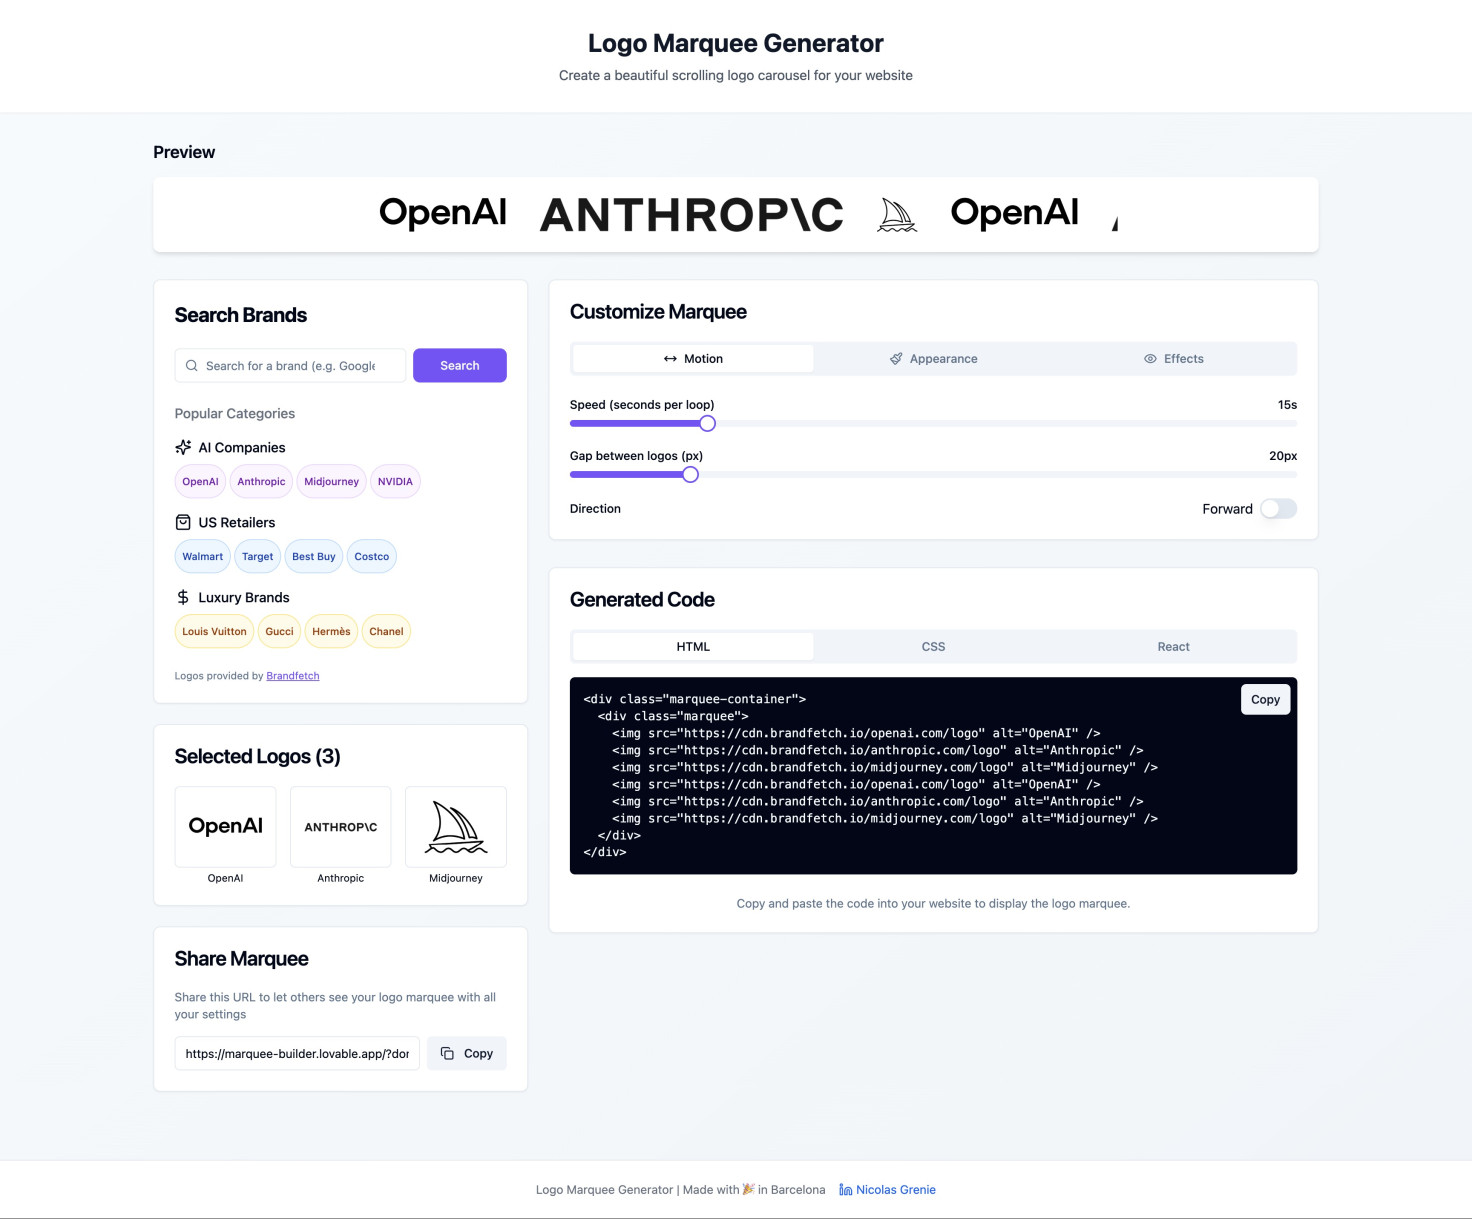Switch to the Appearance tab
Viewport: 1472px width, 1219px height.
(933, 359)
